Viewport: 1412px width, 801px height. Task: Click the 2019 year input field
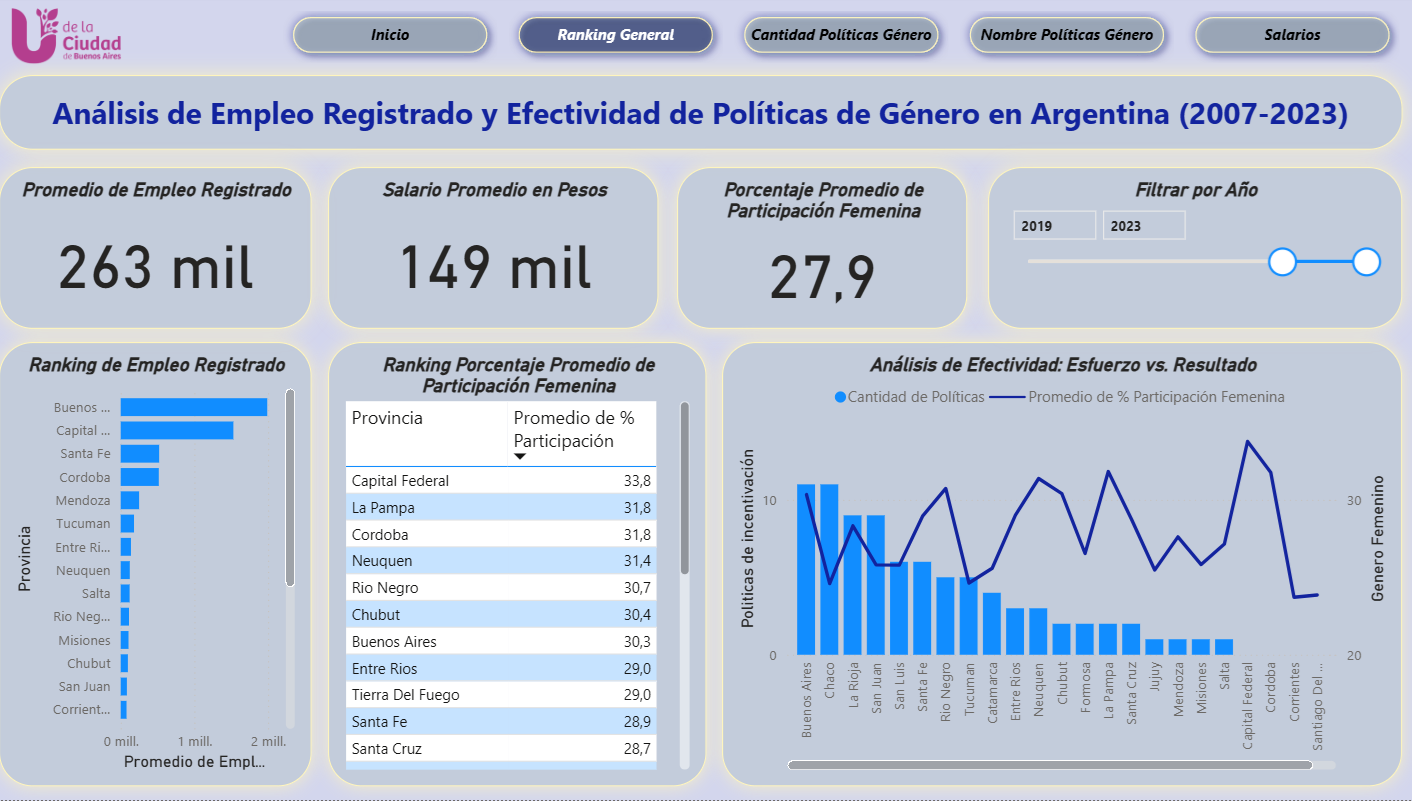(1054, 225)
